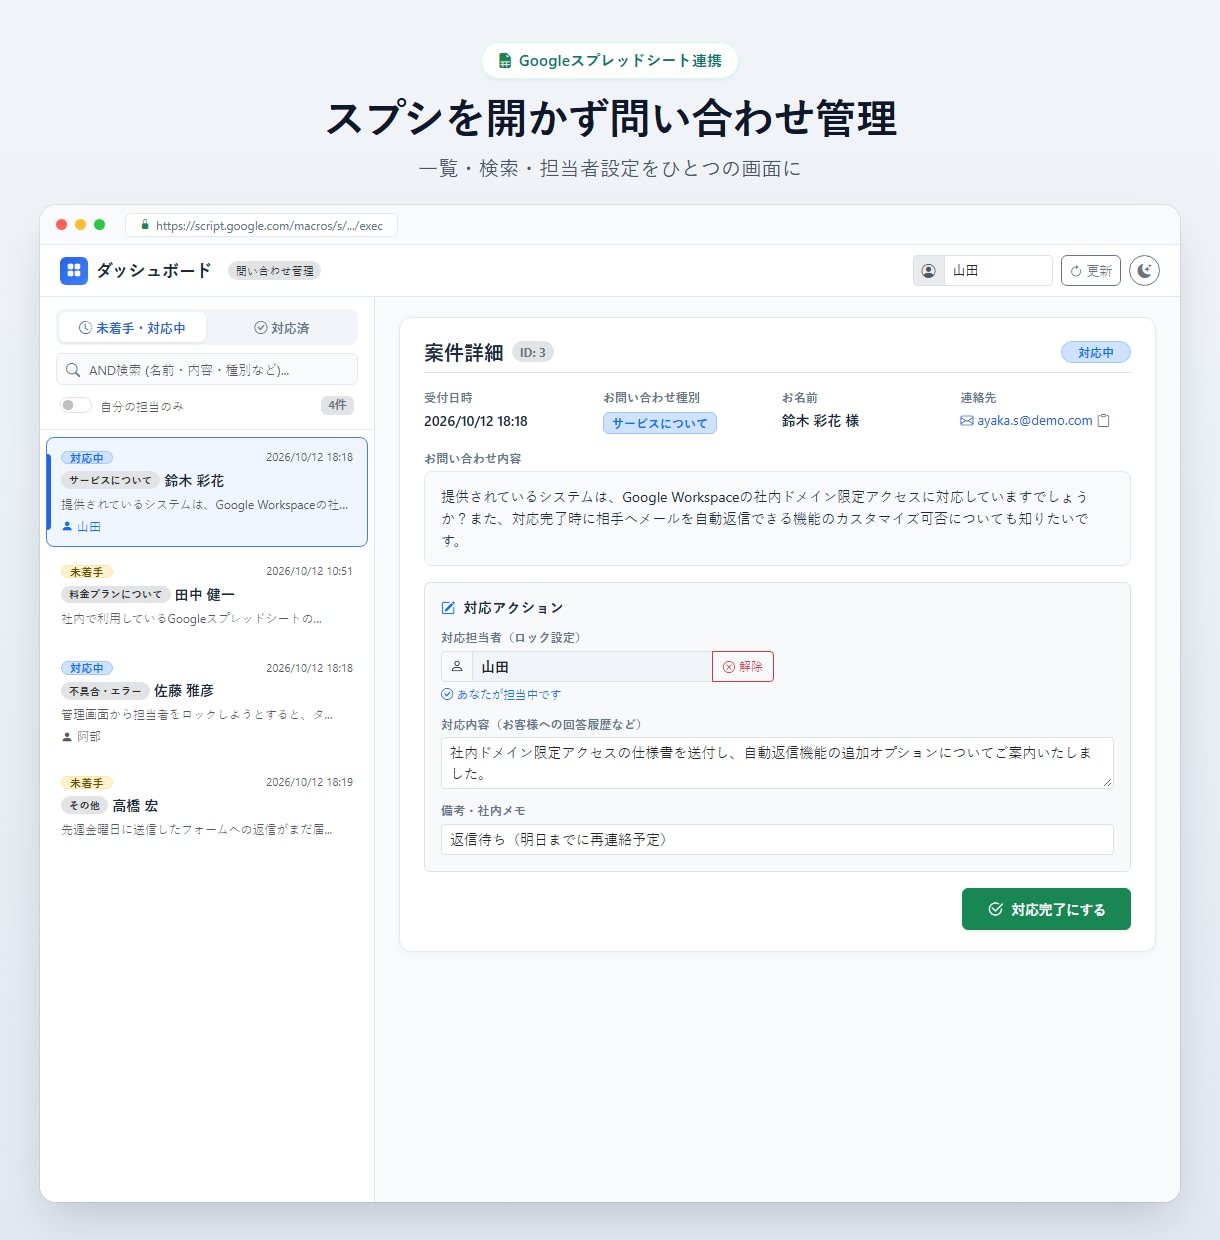Click the 未着手 badge on 田中 健一's card
This screenshot has width=1220, height=1240.
(87, 572)
